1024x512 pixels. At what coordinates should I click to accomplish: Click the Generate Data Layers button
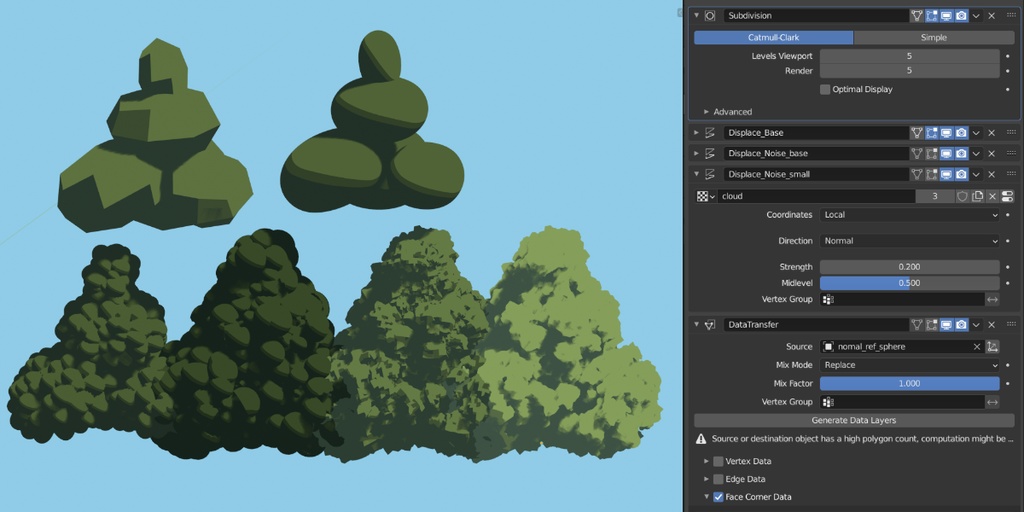(x=854, y=421)
